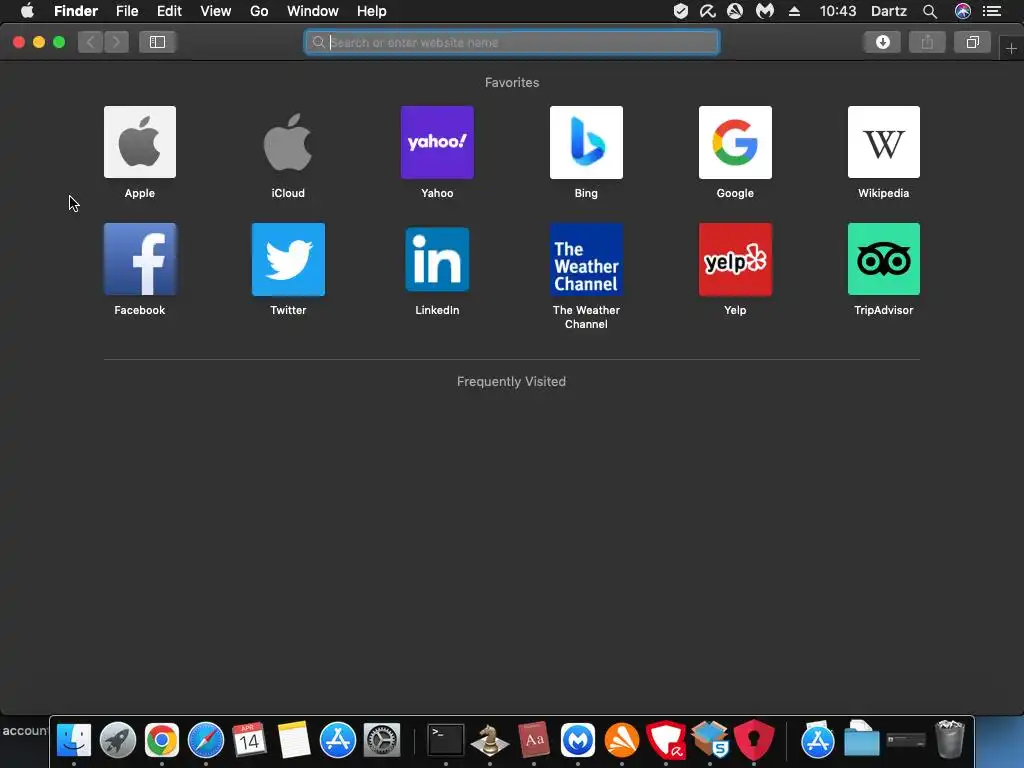Click the Frequently Visited heading
The width and height of the screenshot is (1024, 768).
pyautogui.click(x=511, y=381)
